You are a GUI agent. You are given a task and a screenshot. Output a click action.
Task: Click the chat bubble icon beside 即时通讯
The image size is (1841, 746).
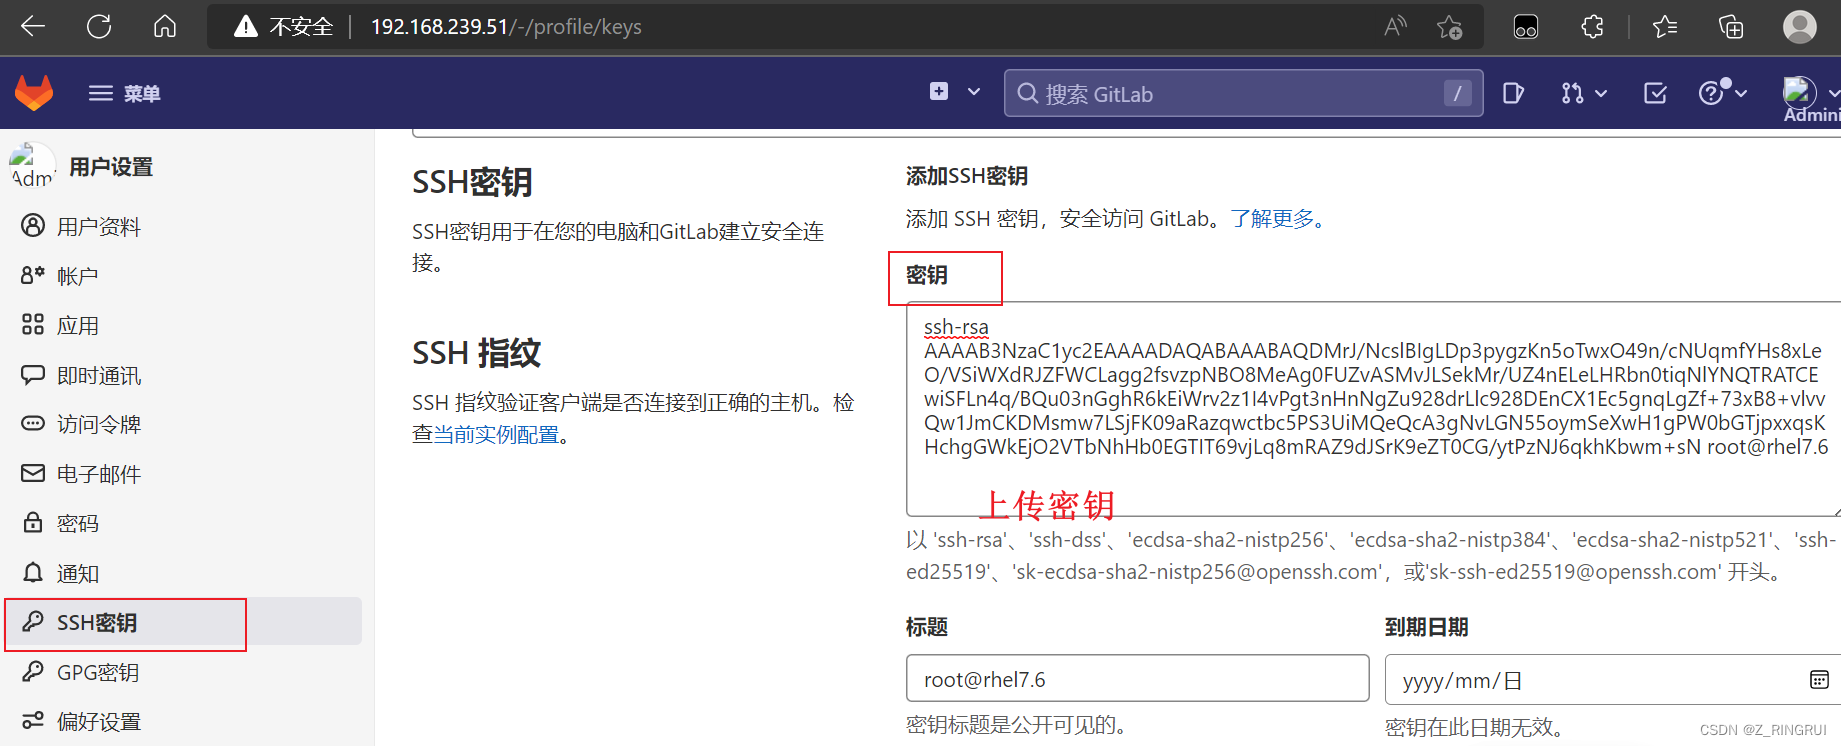33,375
